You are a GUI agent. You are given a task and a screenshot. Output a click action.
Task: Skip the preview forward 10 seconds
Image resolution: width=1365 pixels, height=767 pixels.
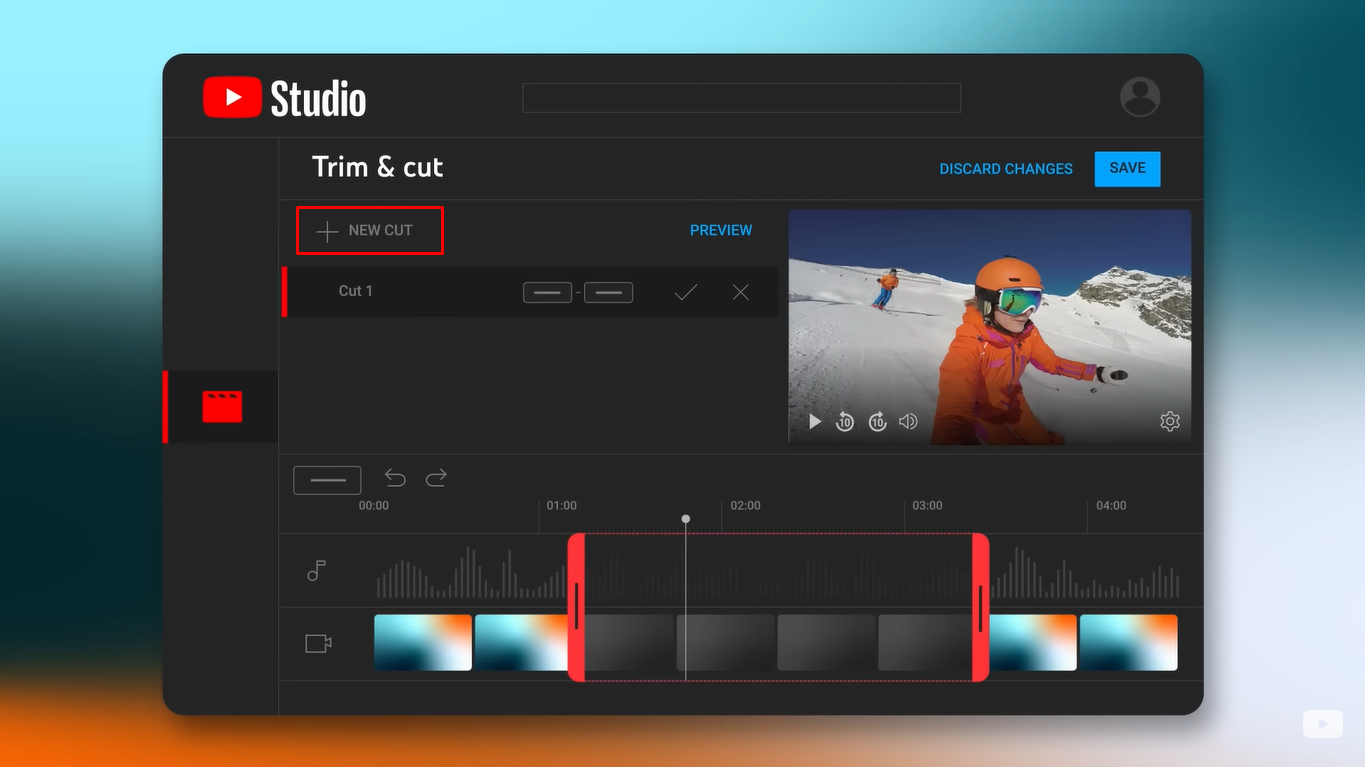pyautogui.click(x=877, y=421)
